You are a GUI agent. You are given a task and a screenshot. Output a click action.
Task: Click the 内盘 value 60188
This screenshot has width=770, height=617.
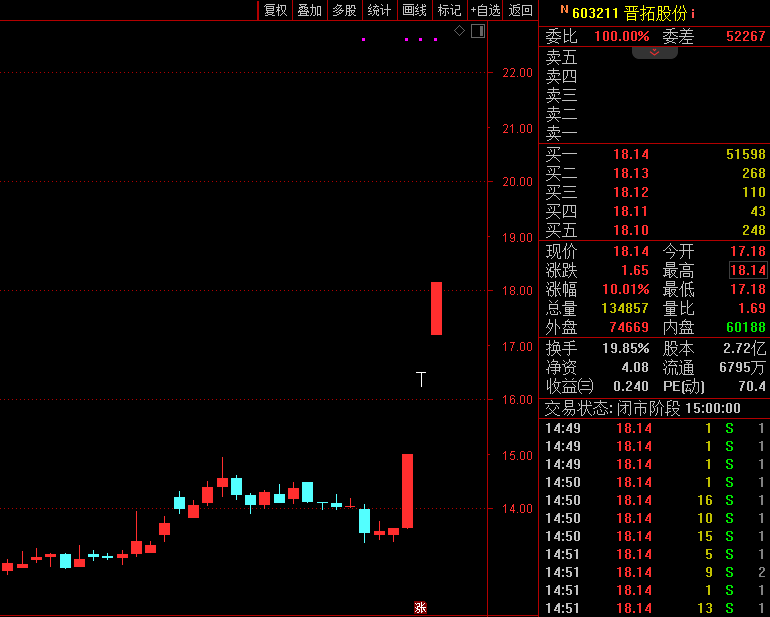pos(745,327)
